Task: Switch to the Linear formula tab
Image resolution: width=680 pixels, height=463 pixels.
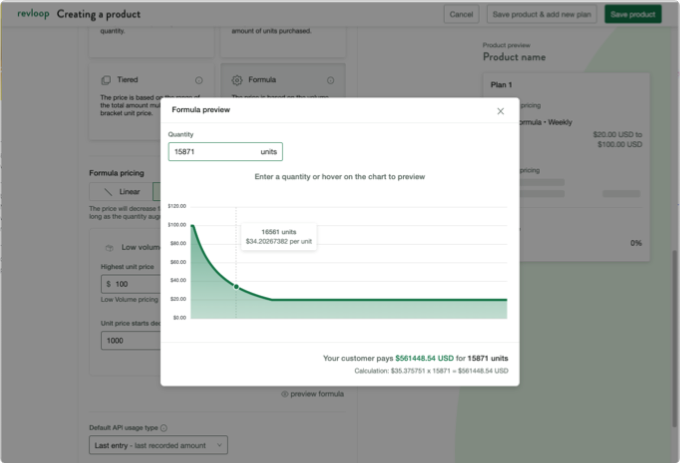Action: pyautogui.click(x=120, y=190)
